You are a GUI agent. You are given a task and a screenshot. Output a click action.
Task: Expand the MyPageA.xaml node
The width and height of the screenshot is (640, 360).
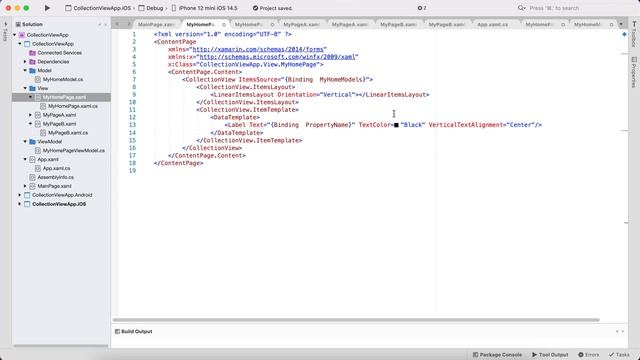click(x=31, y=115)
